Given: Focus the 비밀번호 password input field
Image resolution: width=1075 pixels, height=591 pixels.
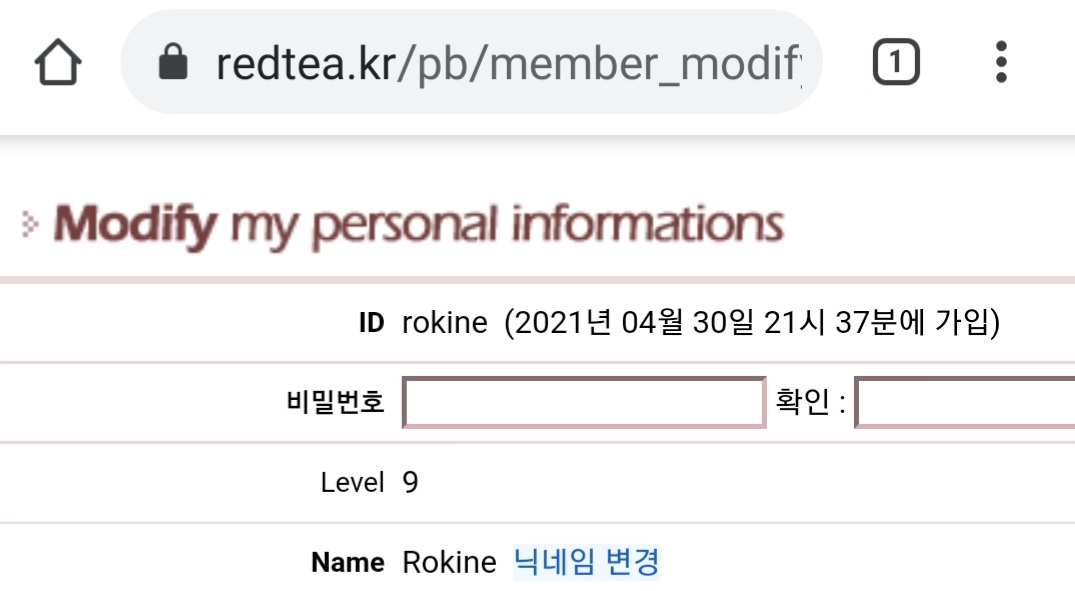Looking at the screenshot, I should tap(584, 403).
